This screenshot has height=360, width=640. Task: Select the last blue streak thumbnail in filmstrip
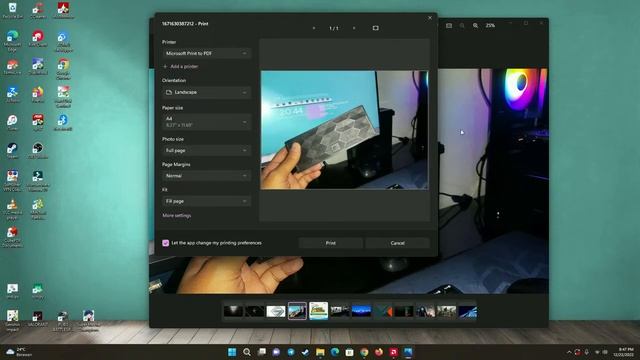(468, 311)
